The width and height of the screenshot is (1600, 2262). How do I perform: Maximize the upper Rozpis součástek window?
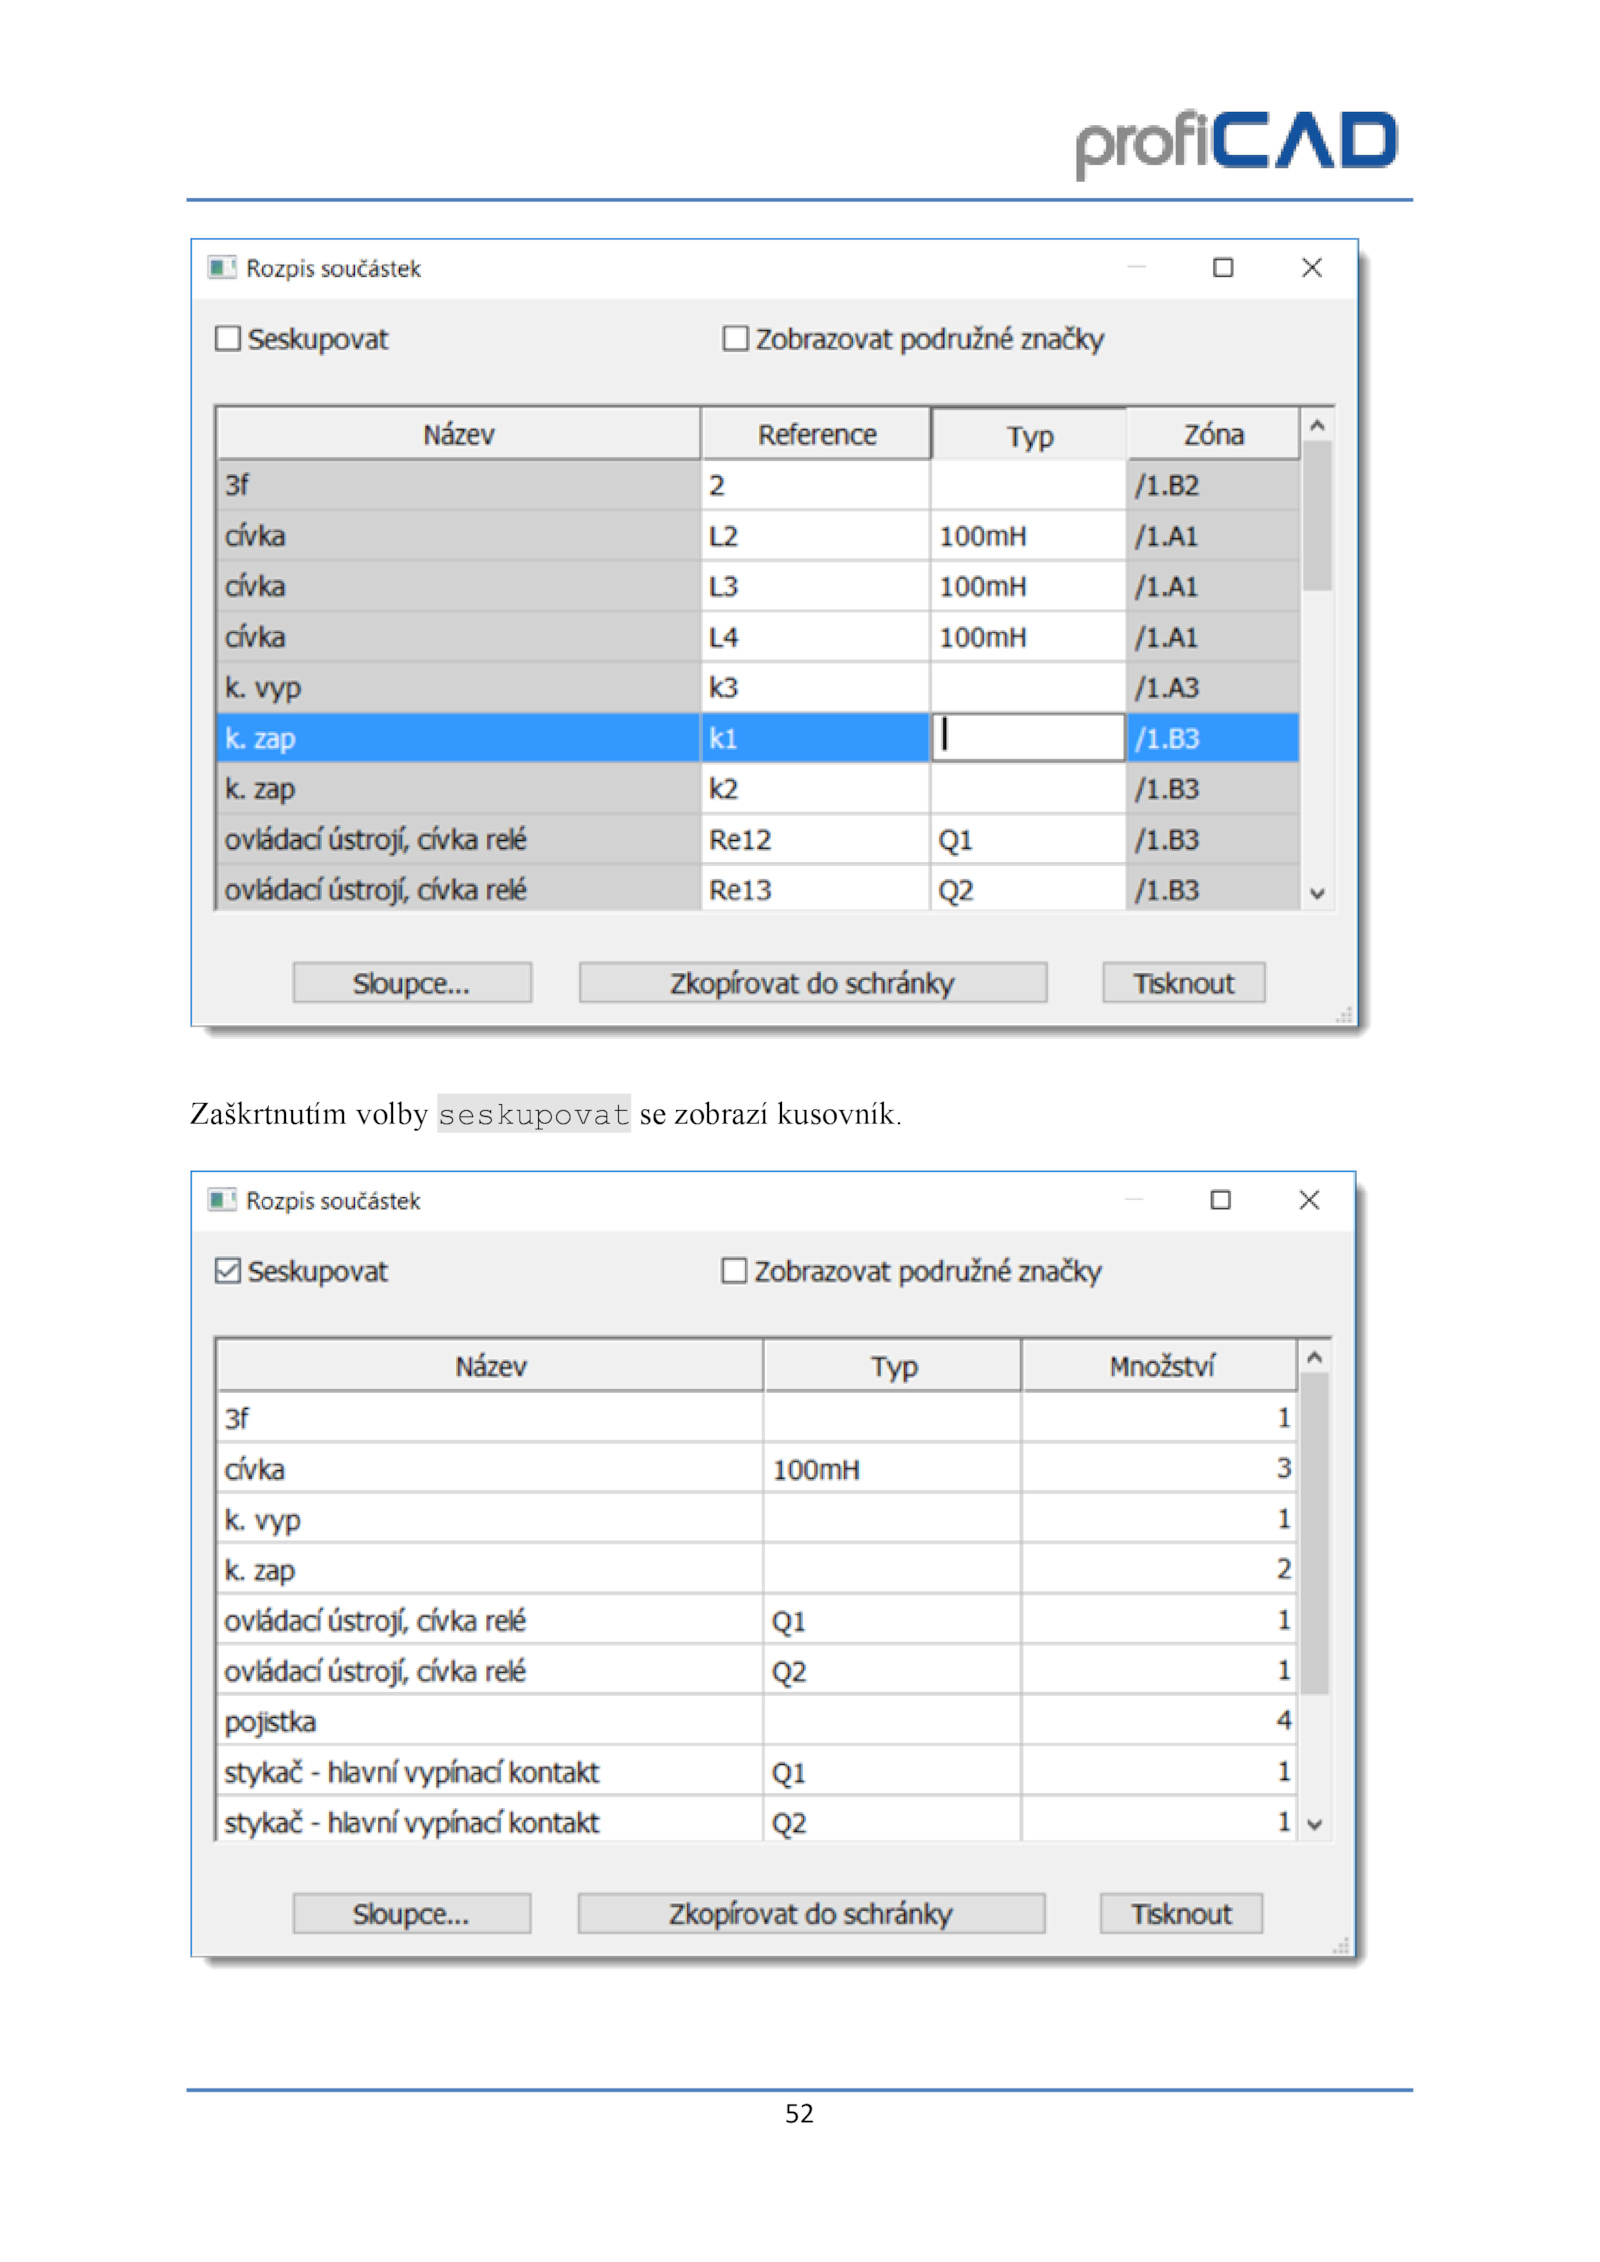(1223, 268)
